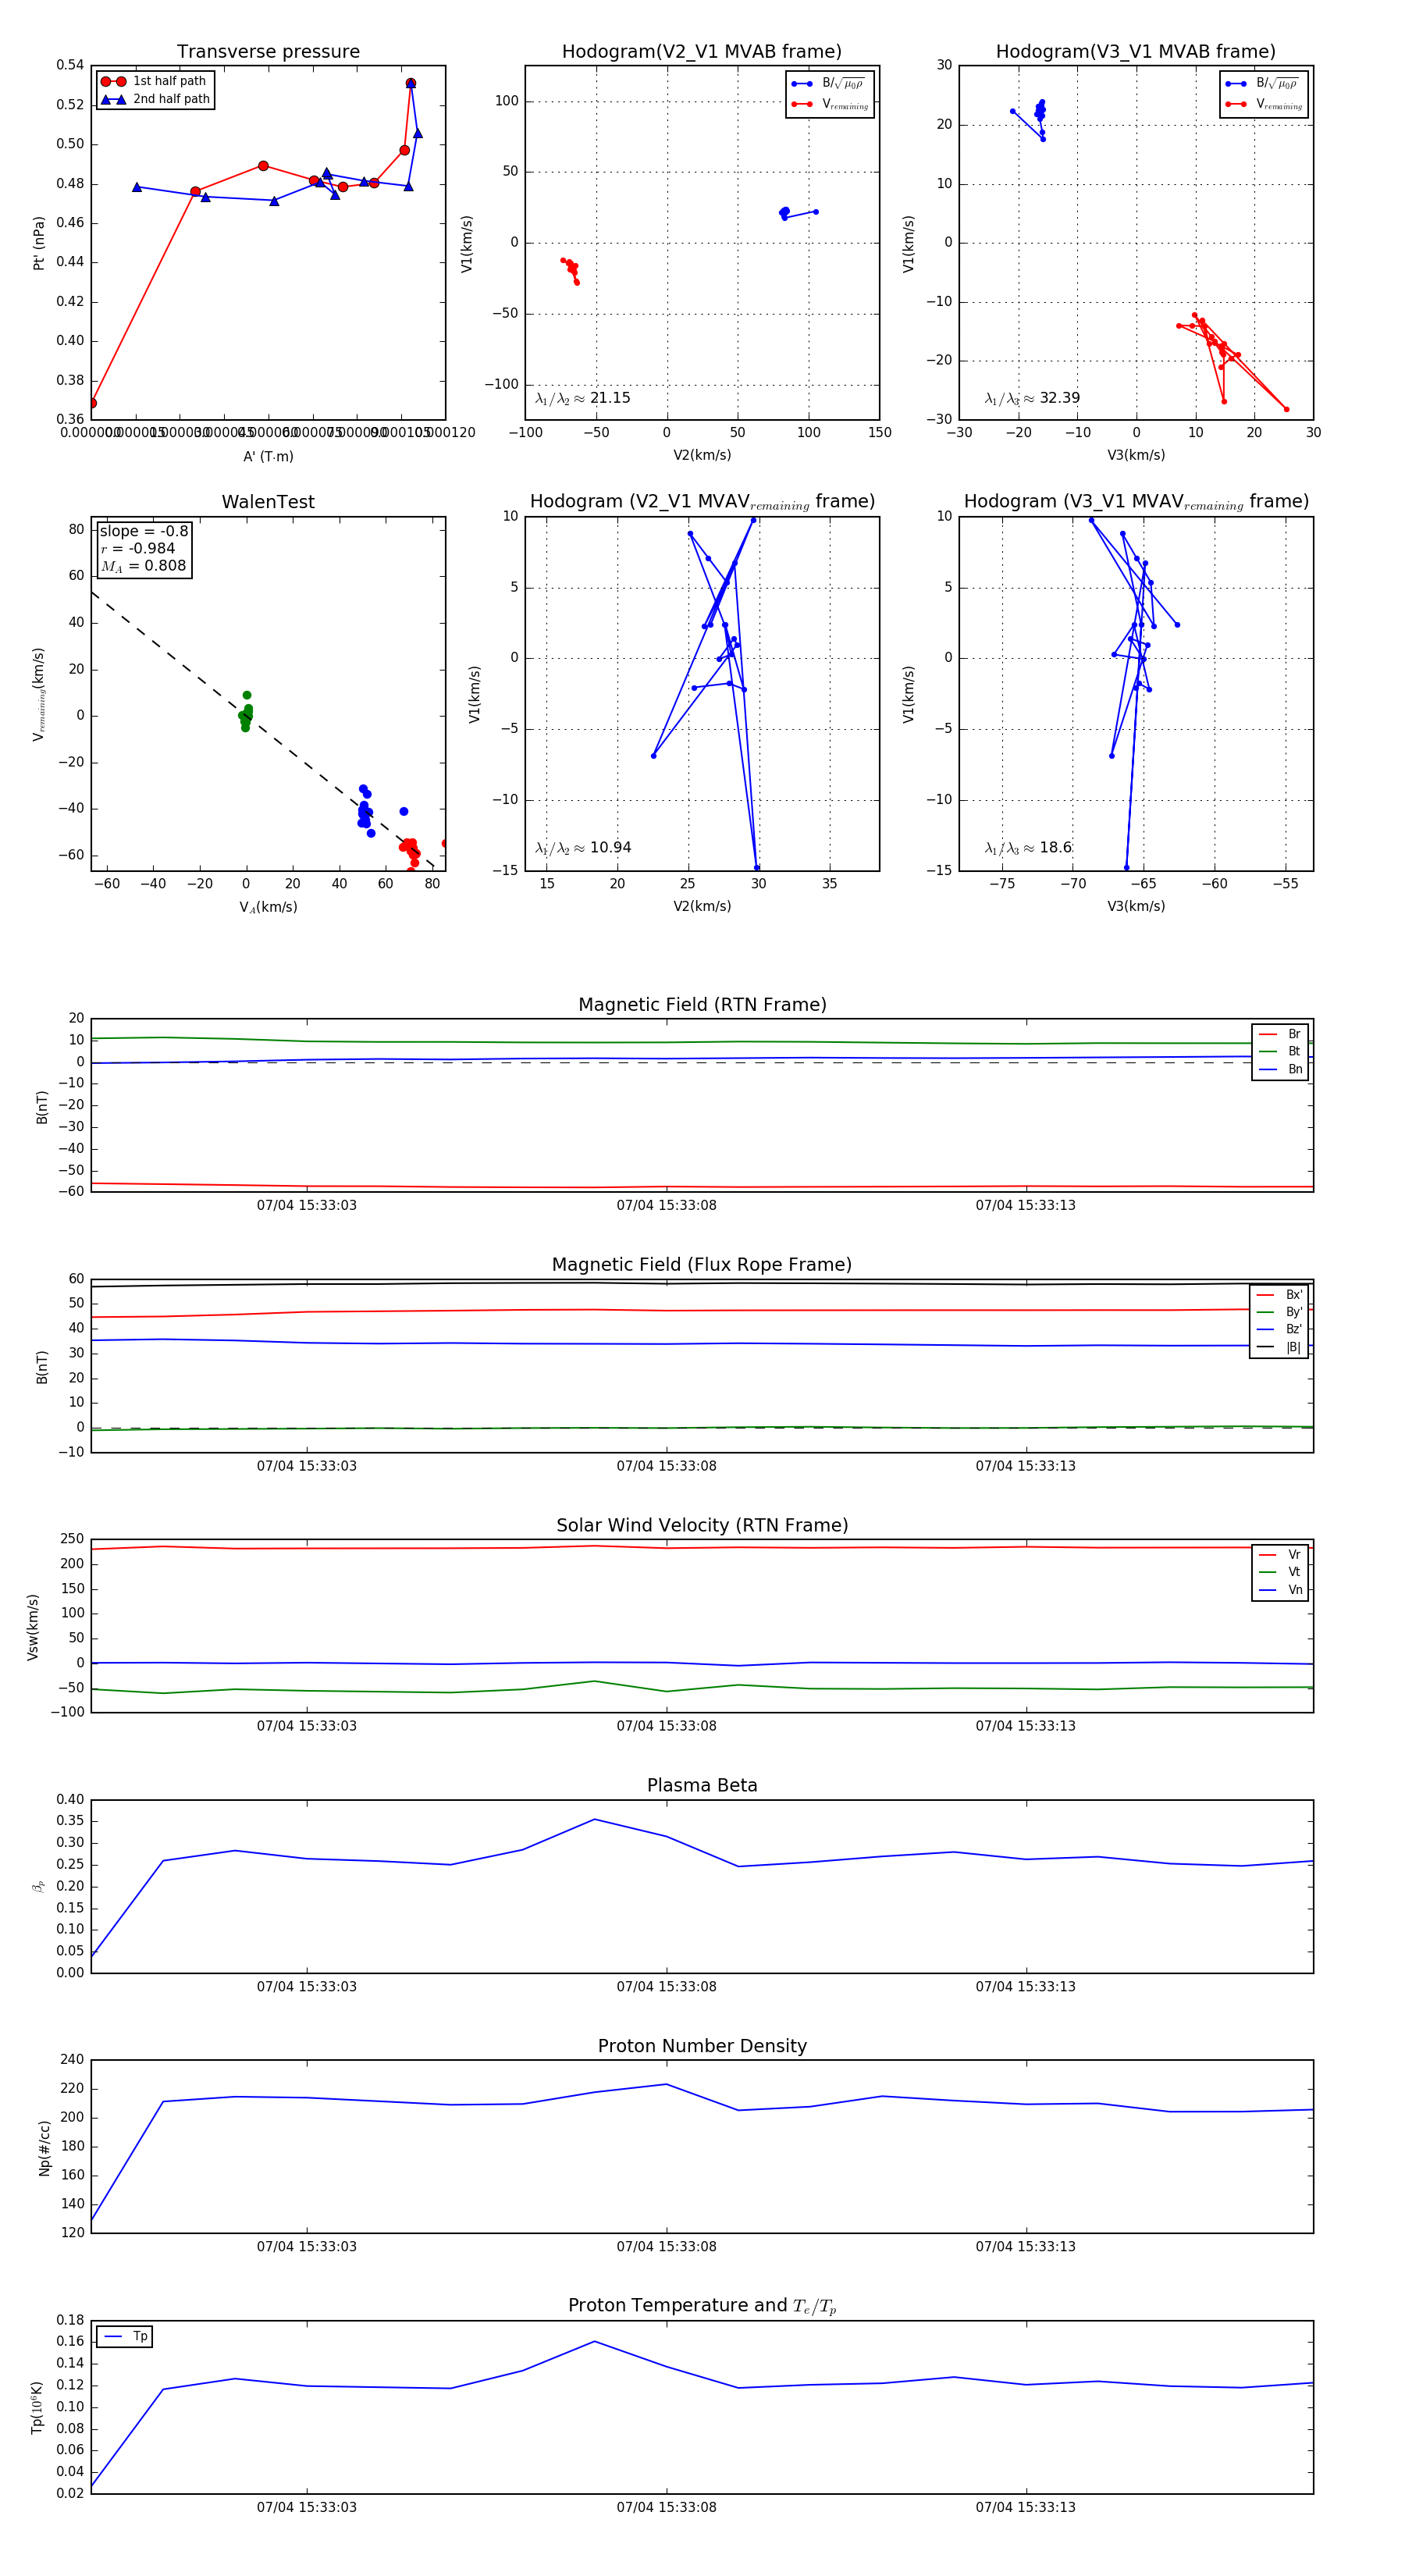Click the Plasma Beta chart title

coord(702,1785)
